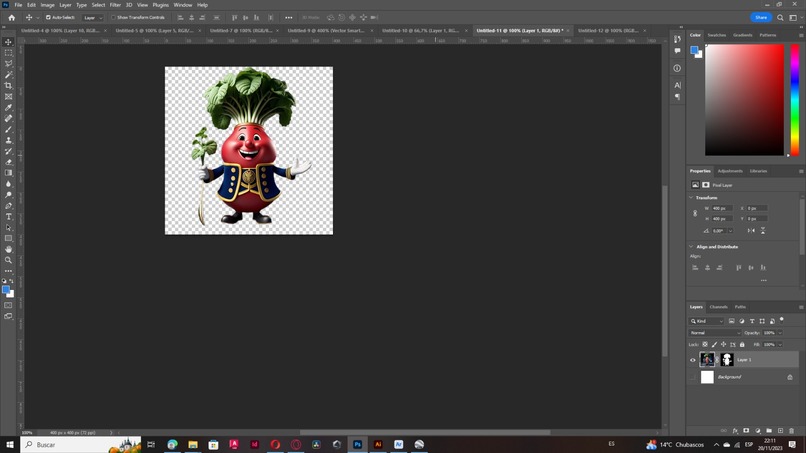
Task: Select the Gradient tool
Action: (x=8, y=173)
